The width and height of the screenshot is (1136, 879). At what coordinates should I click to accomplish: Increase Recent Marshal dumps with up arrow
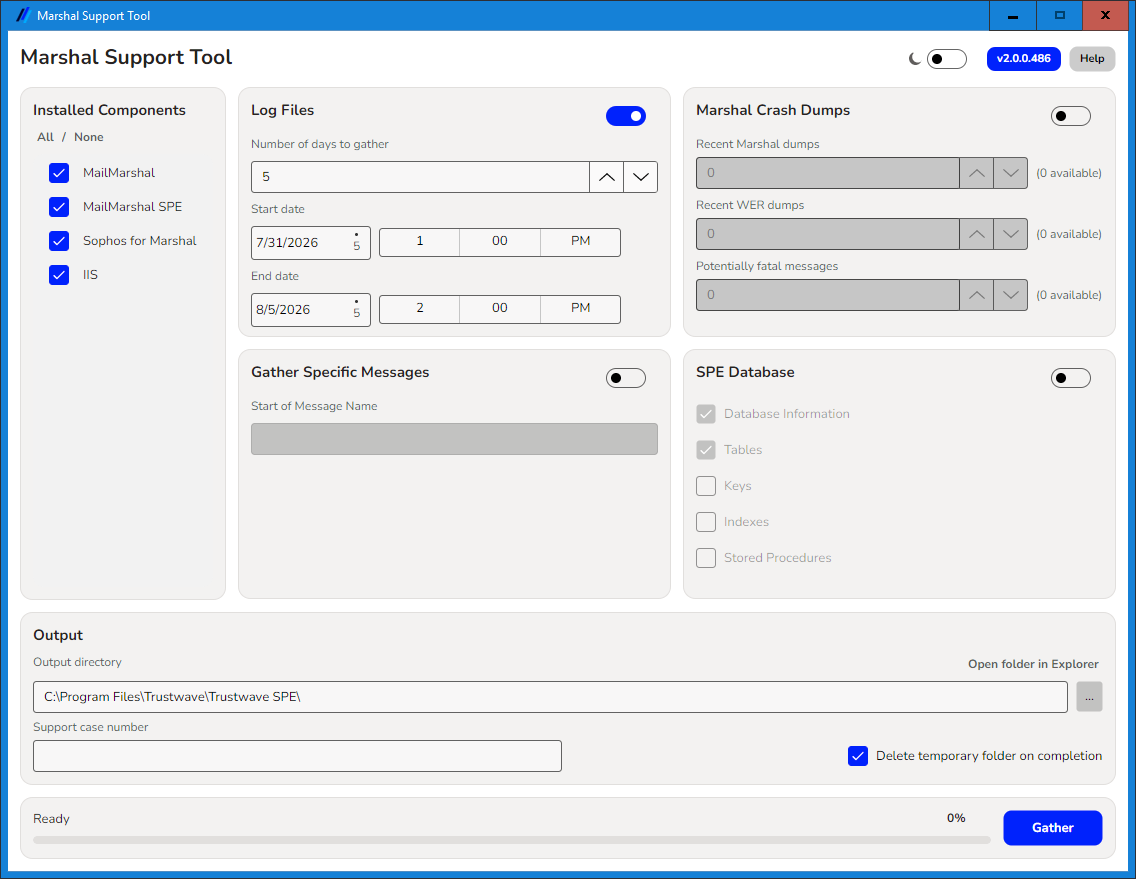(x=977, y=173)
